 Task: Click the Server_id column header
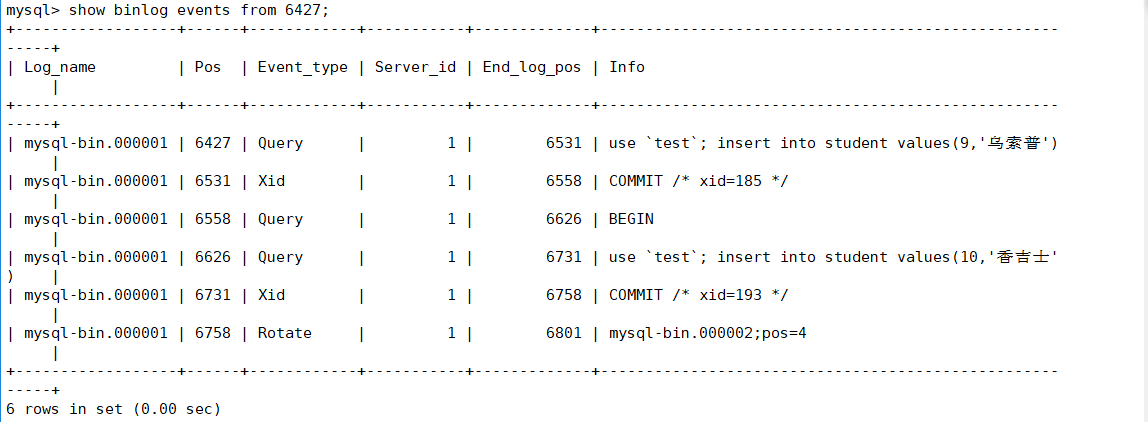click(415, 67)
